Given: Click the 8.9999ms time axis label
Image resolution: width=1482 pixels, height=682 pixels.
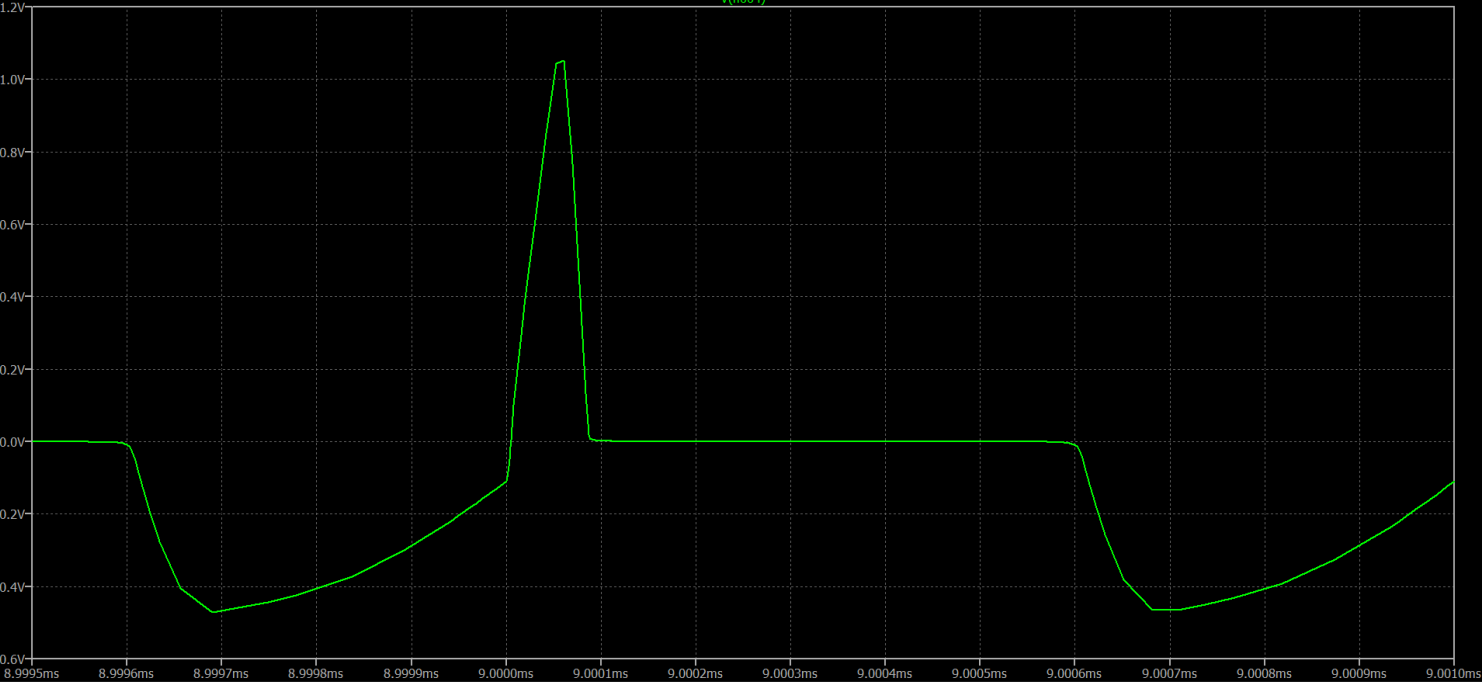Looking at the screenshot, I should click(411, 674).
